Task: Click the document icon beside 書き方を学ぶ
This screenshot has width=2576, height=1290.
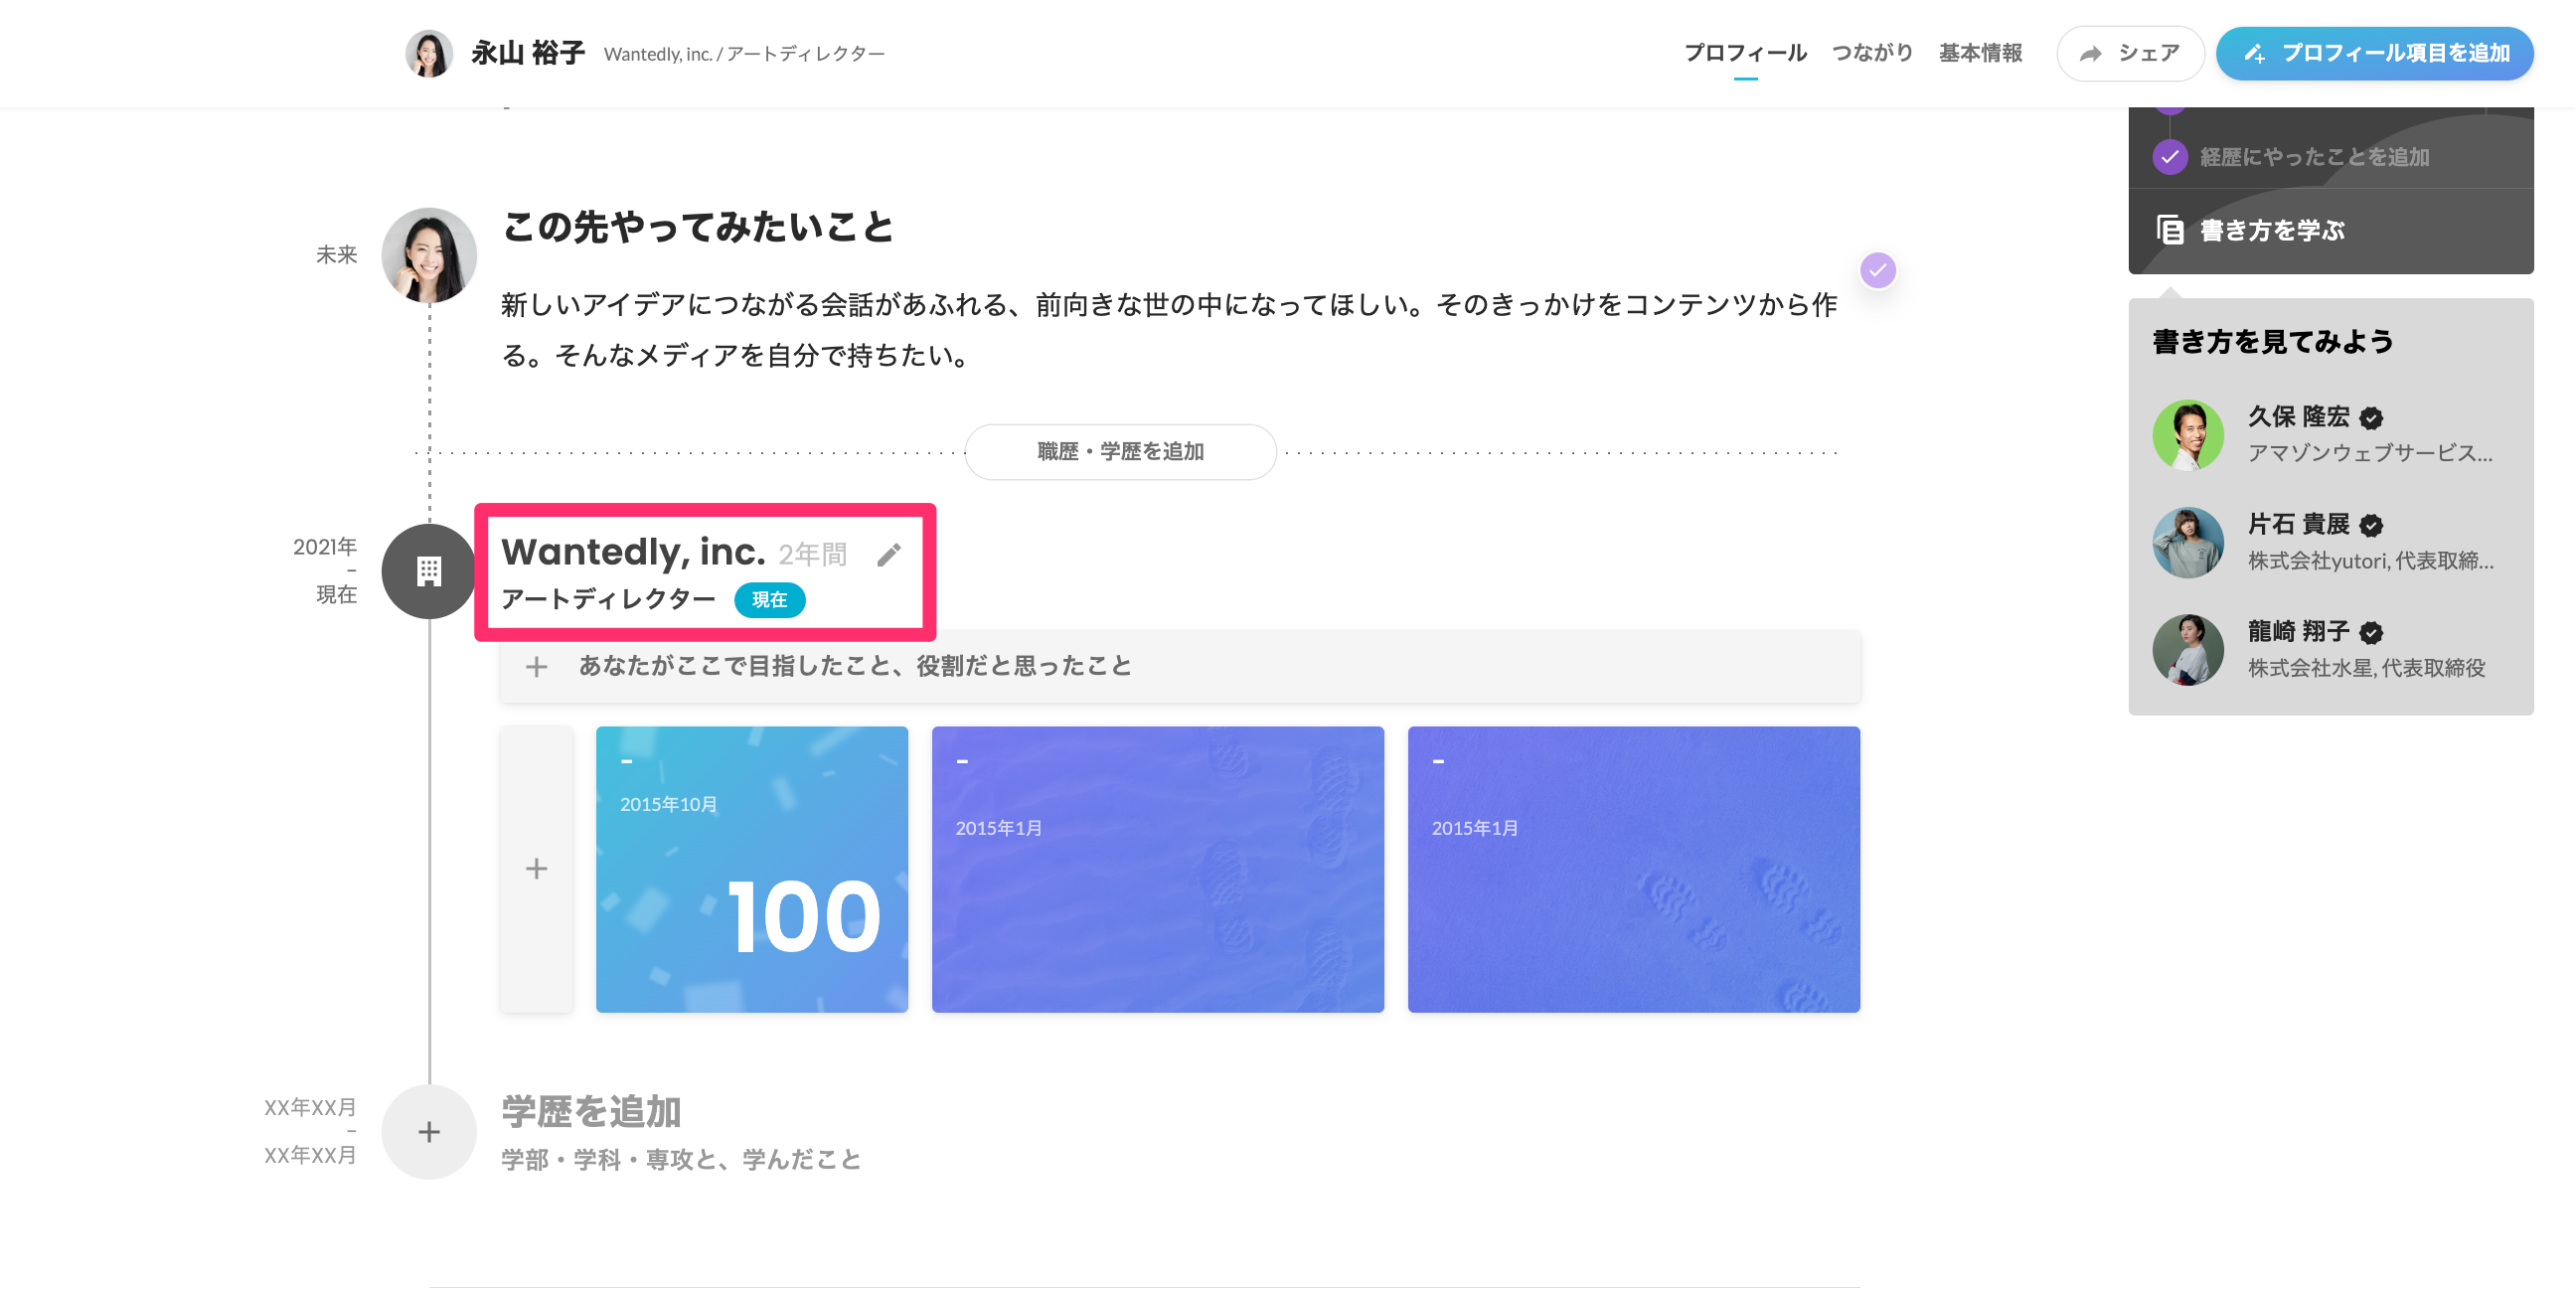Action: [2170, 230]
